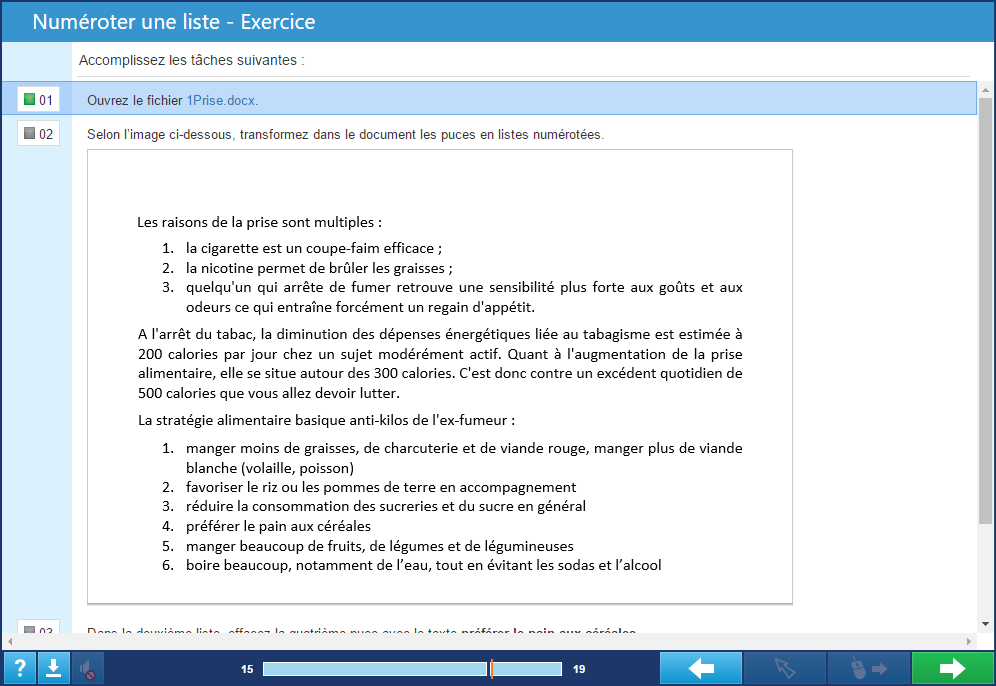Select task step 01 box
This screenshot has height=686, width=996.
point(38,99)
